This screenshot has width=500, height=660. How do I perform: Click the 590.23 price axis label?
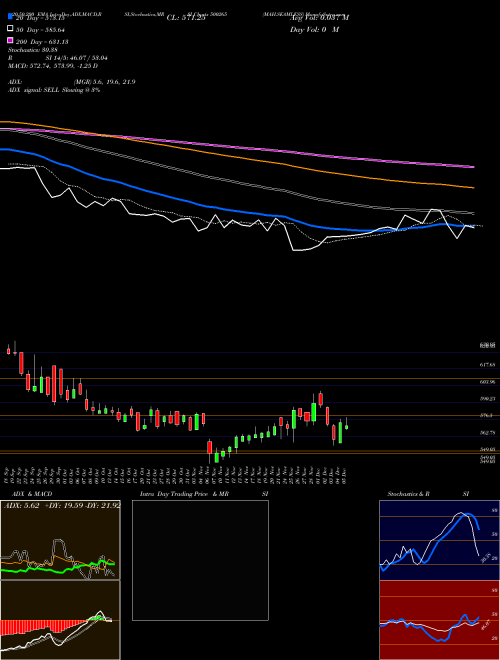click(487, 398)
